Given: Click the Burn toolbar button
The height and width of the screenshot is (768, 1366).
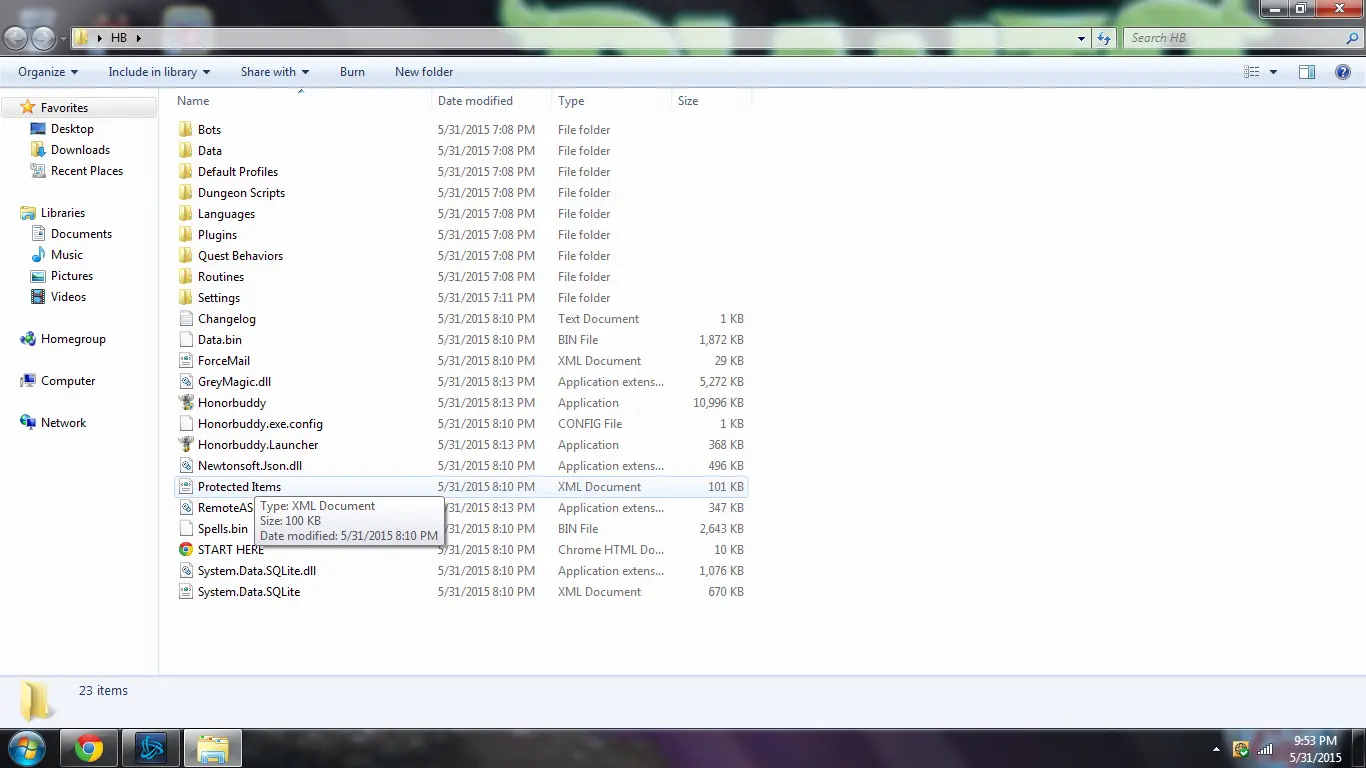Looking at the screenshot, I should click(352, 72).
